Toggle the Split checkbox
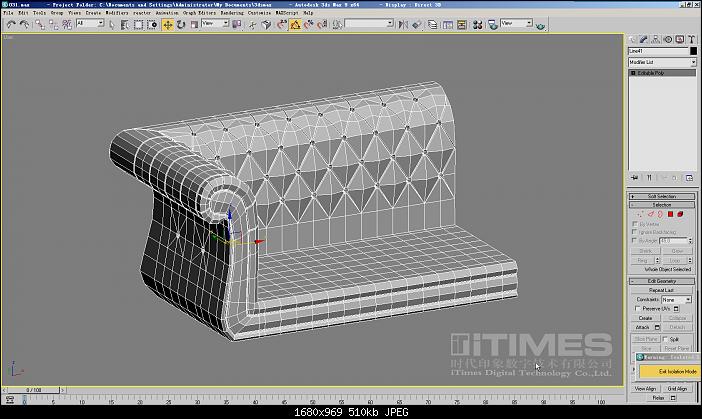The image size is (702, 419). (x=665, y=339)
